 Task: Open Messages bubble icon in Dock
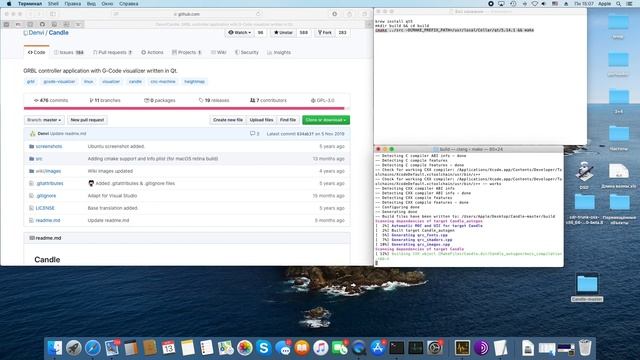[x=283, y=348]
